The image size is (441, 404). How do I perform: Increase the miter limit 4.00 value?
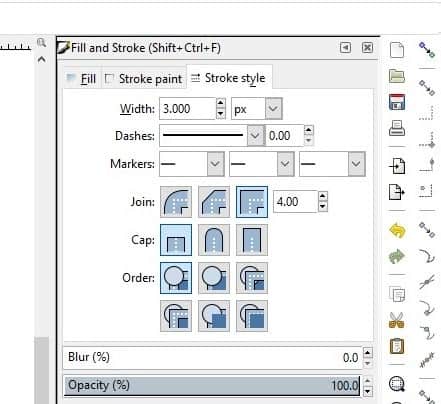(322, 196)
